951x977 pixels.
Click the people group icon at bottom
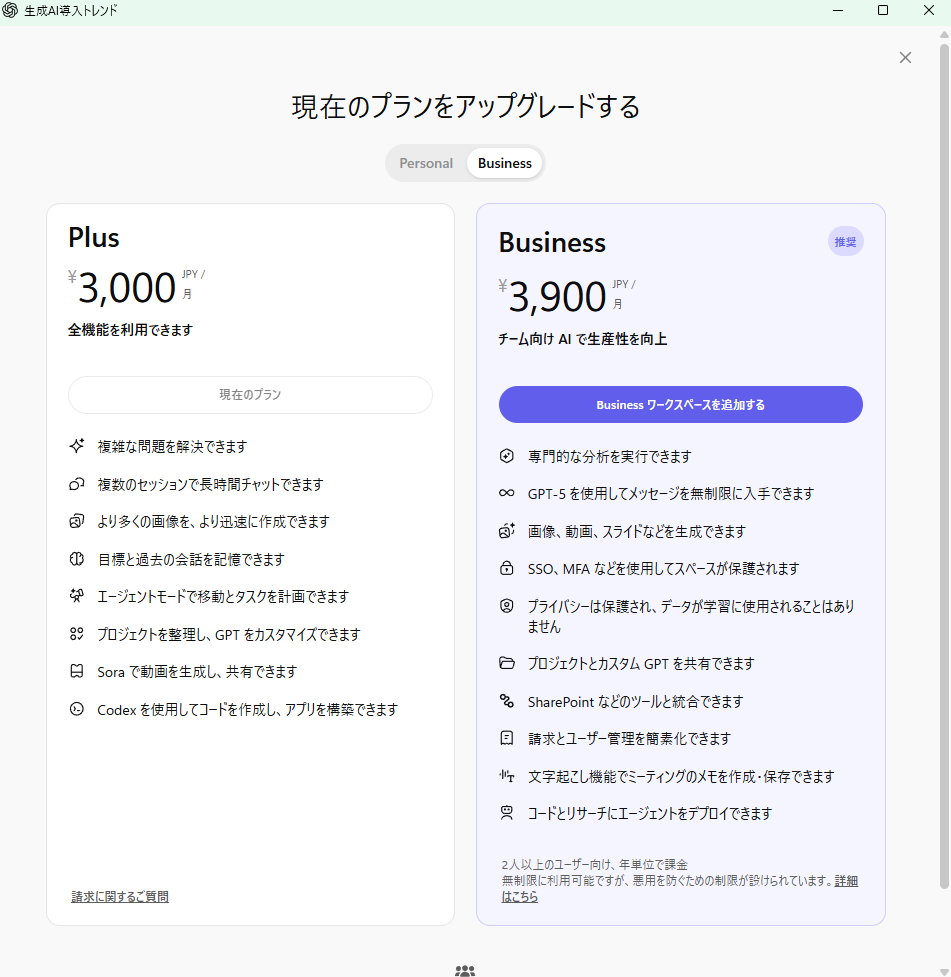[x=465, y=970]
